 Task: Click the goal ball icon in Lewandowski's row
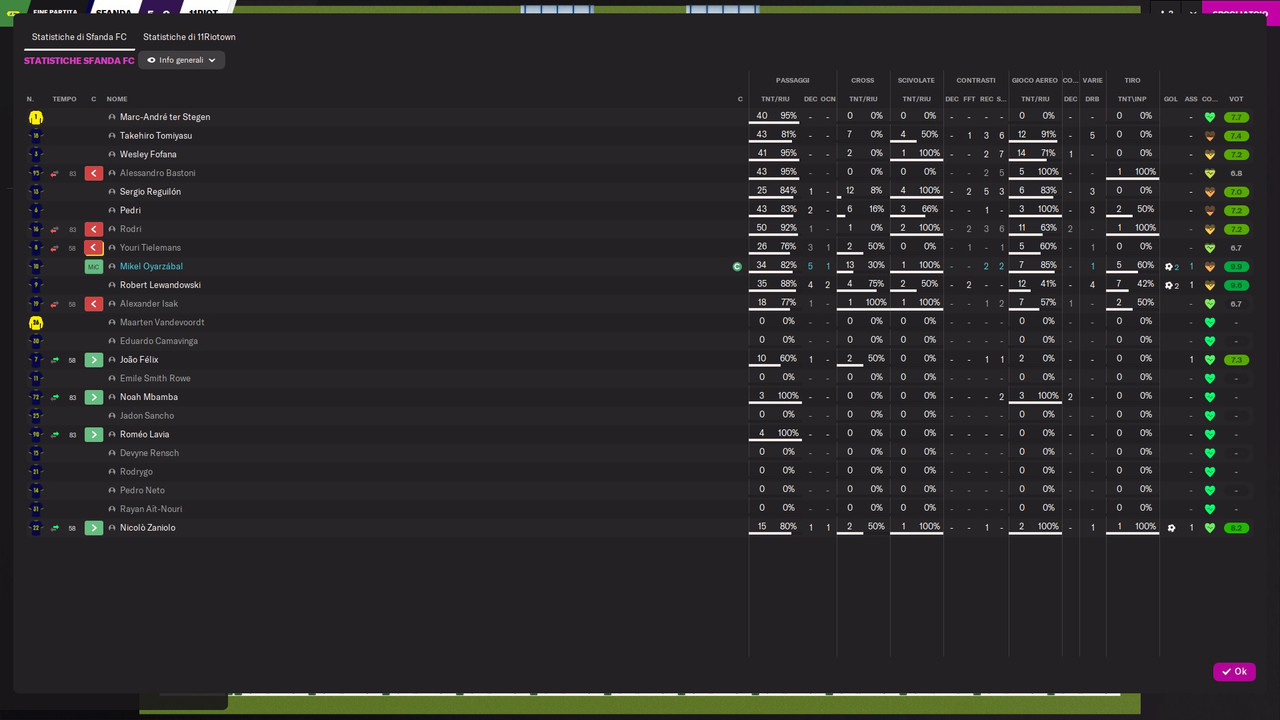1168,286
